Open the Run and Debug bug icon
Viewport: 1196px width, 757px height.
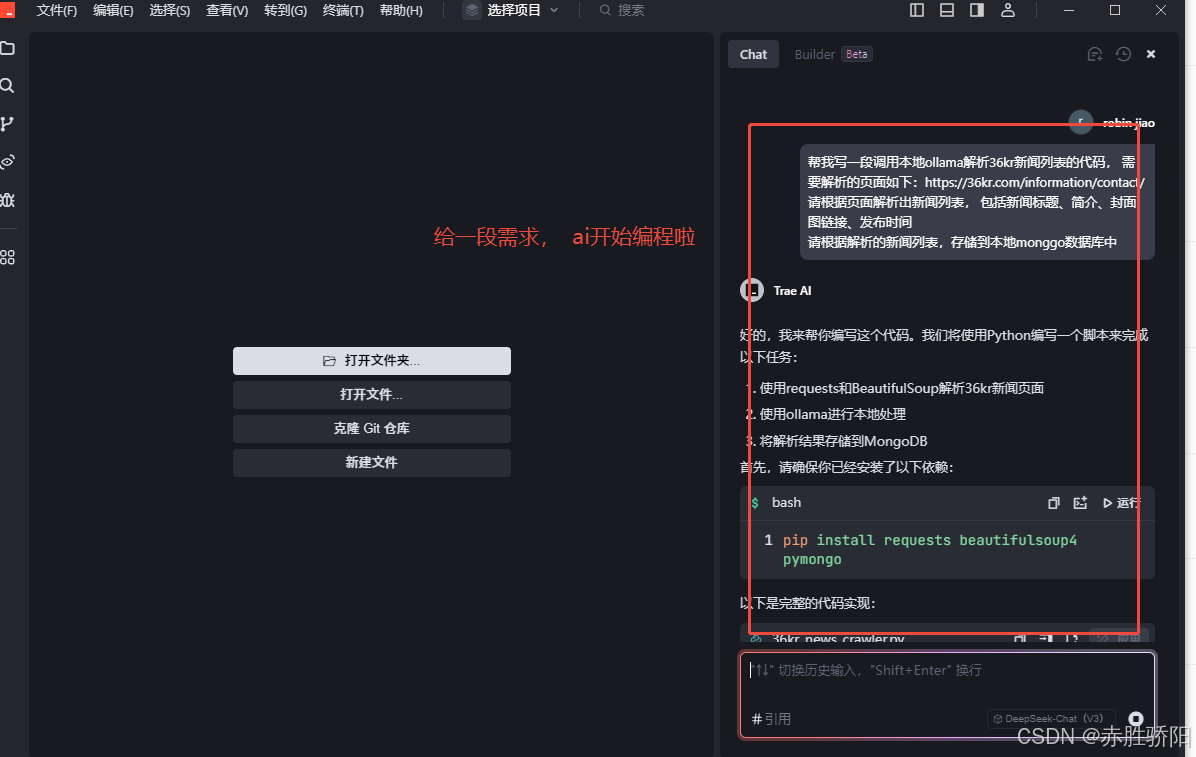coord(8,200)
